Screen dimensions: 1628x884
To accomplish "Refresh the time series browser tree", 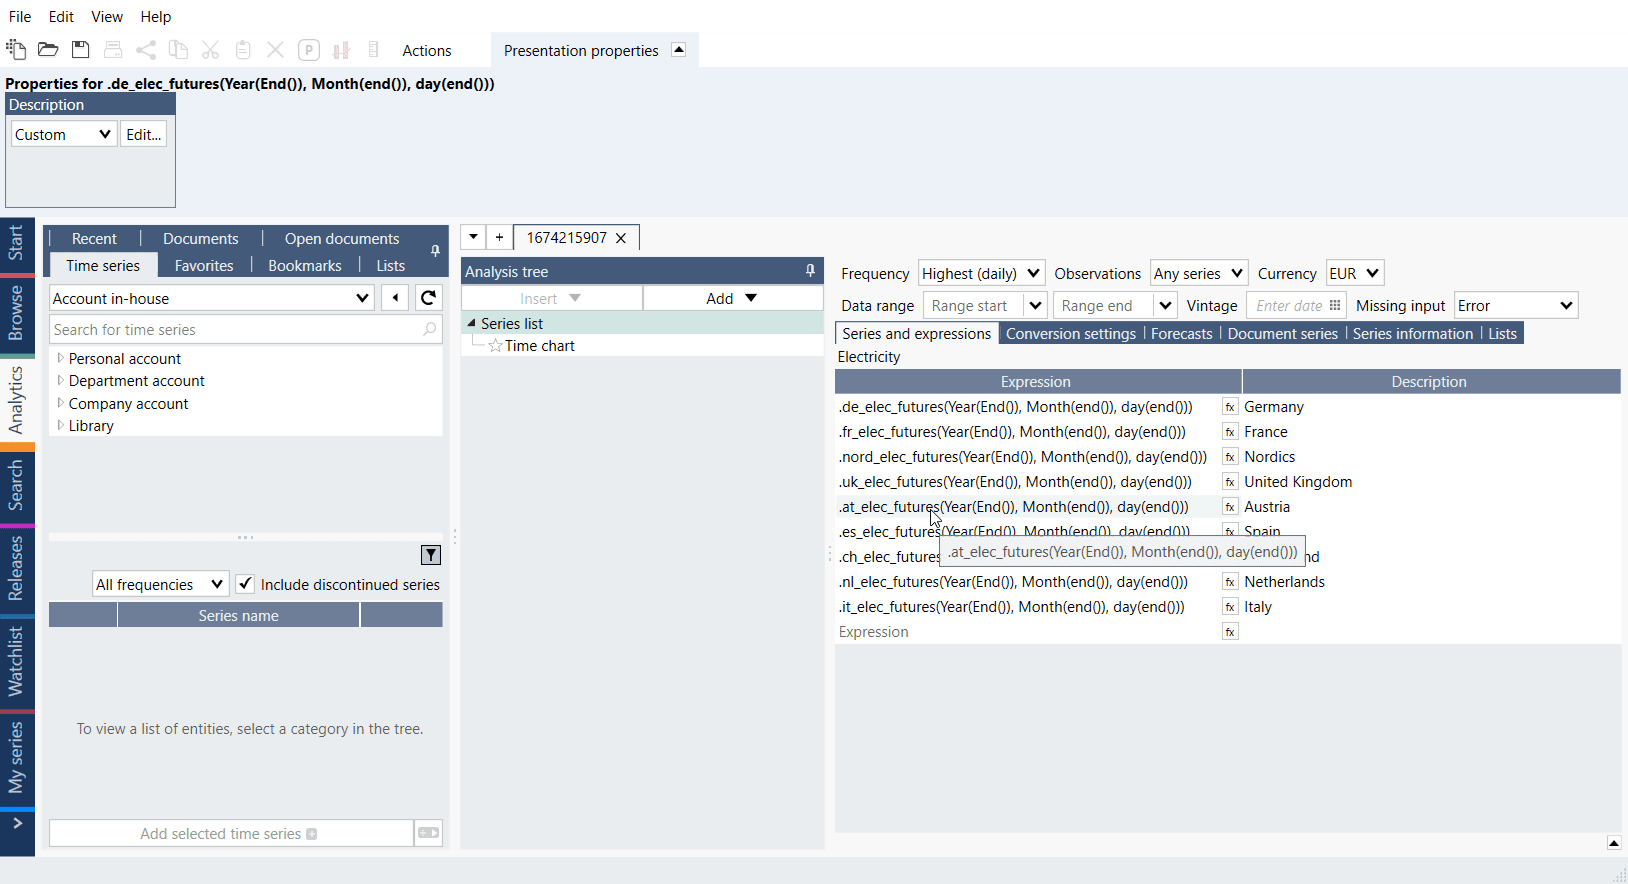I will (x=428, y=298).
